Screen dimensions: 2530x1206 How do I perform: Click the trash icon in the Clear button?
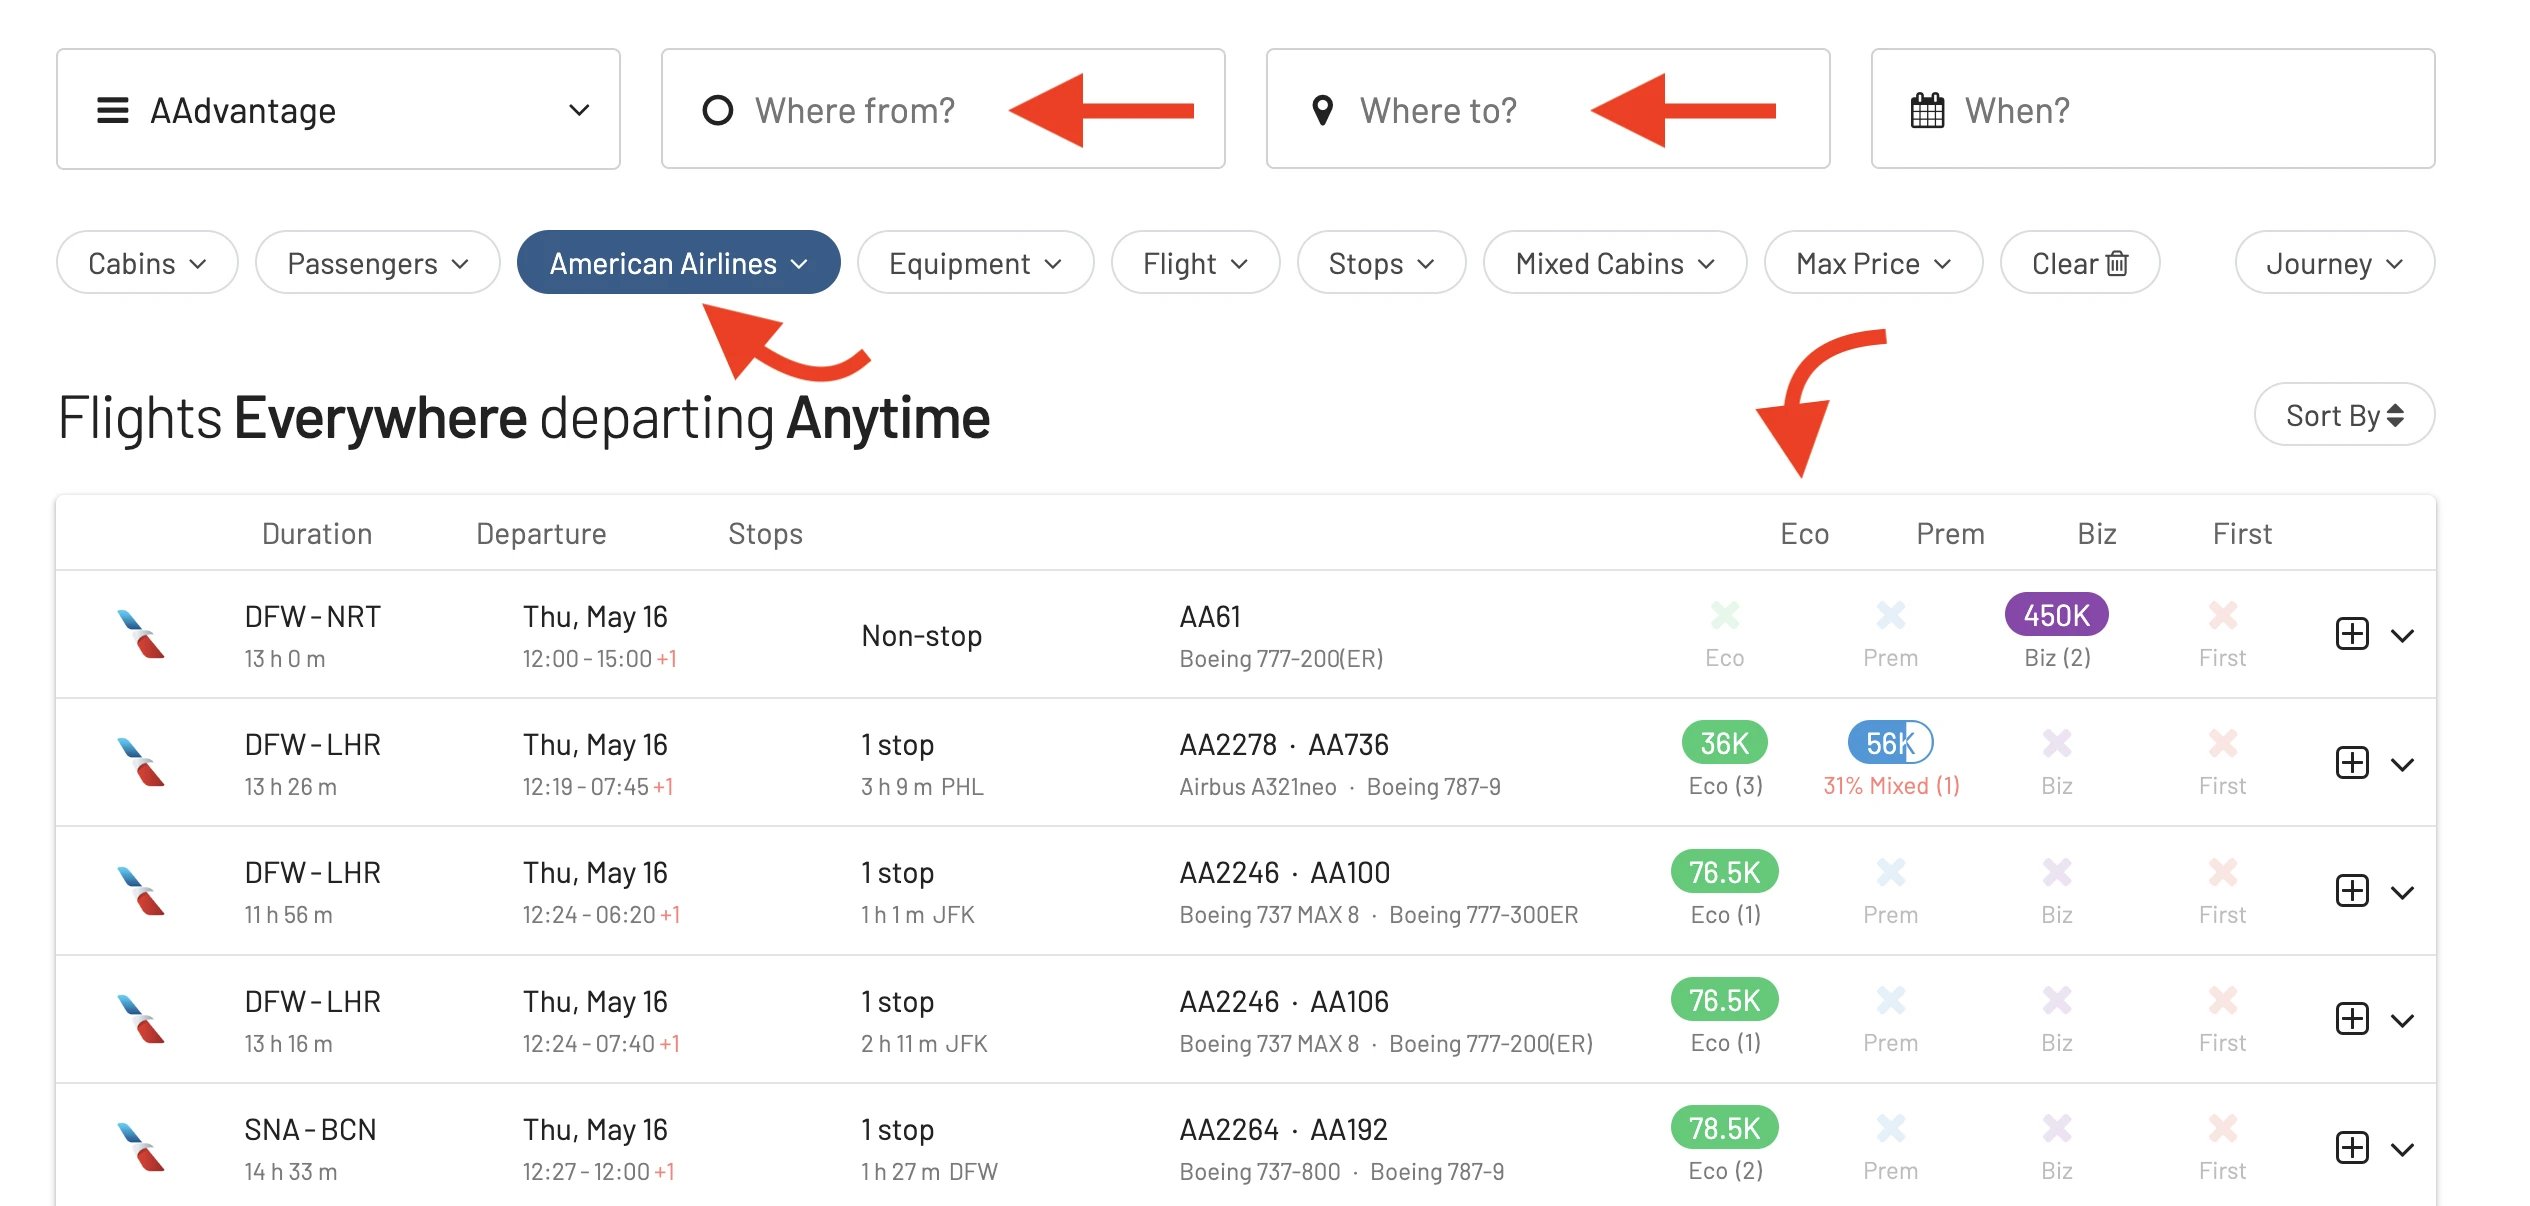[2116, 263]
